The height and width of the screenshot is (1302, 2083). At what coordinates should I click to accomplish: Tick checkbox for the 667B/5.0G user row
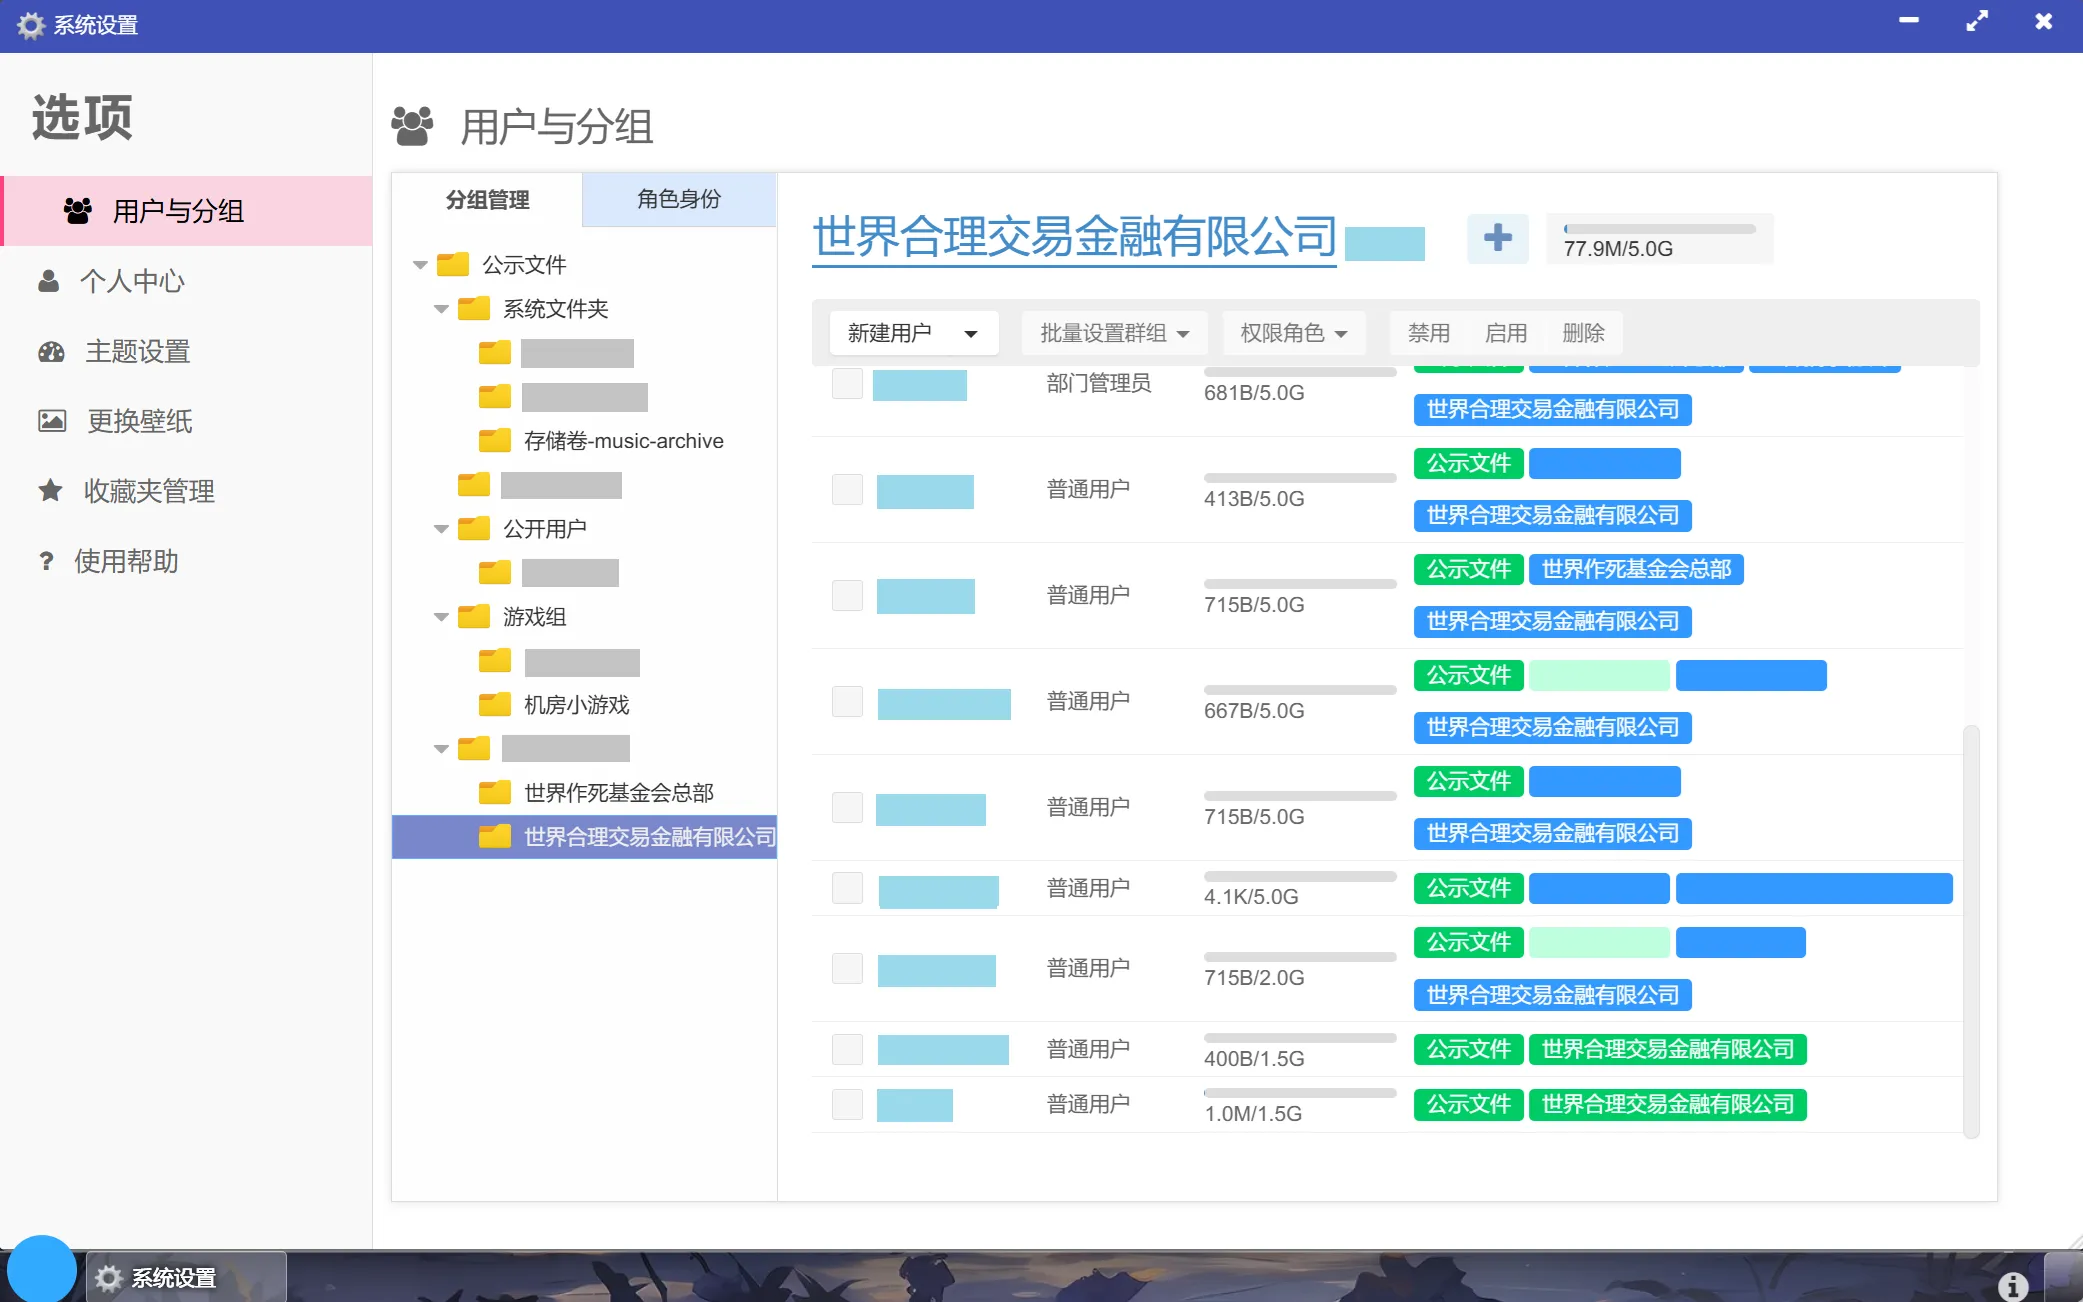847,701
